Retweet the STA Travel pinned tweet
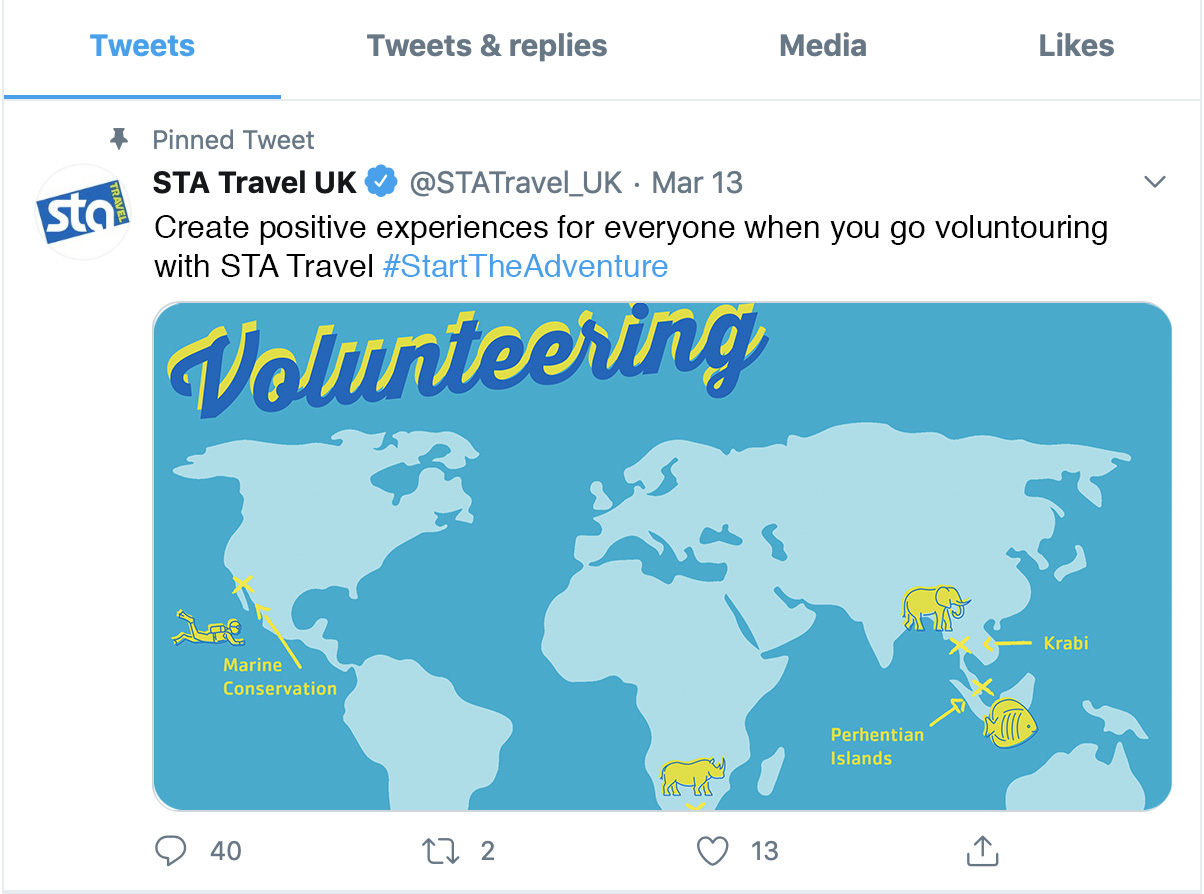1204x894 pixels. [439, 851]
